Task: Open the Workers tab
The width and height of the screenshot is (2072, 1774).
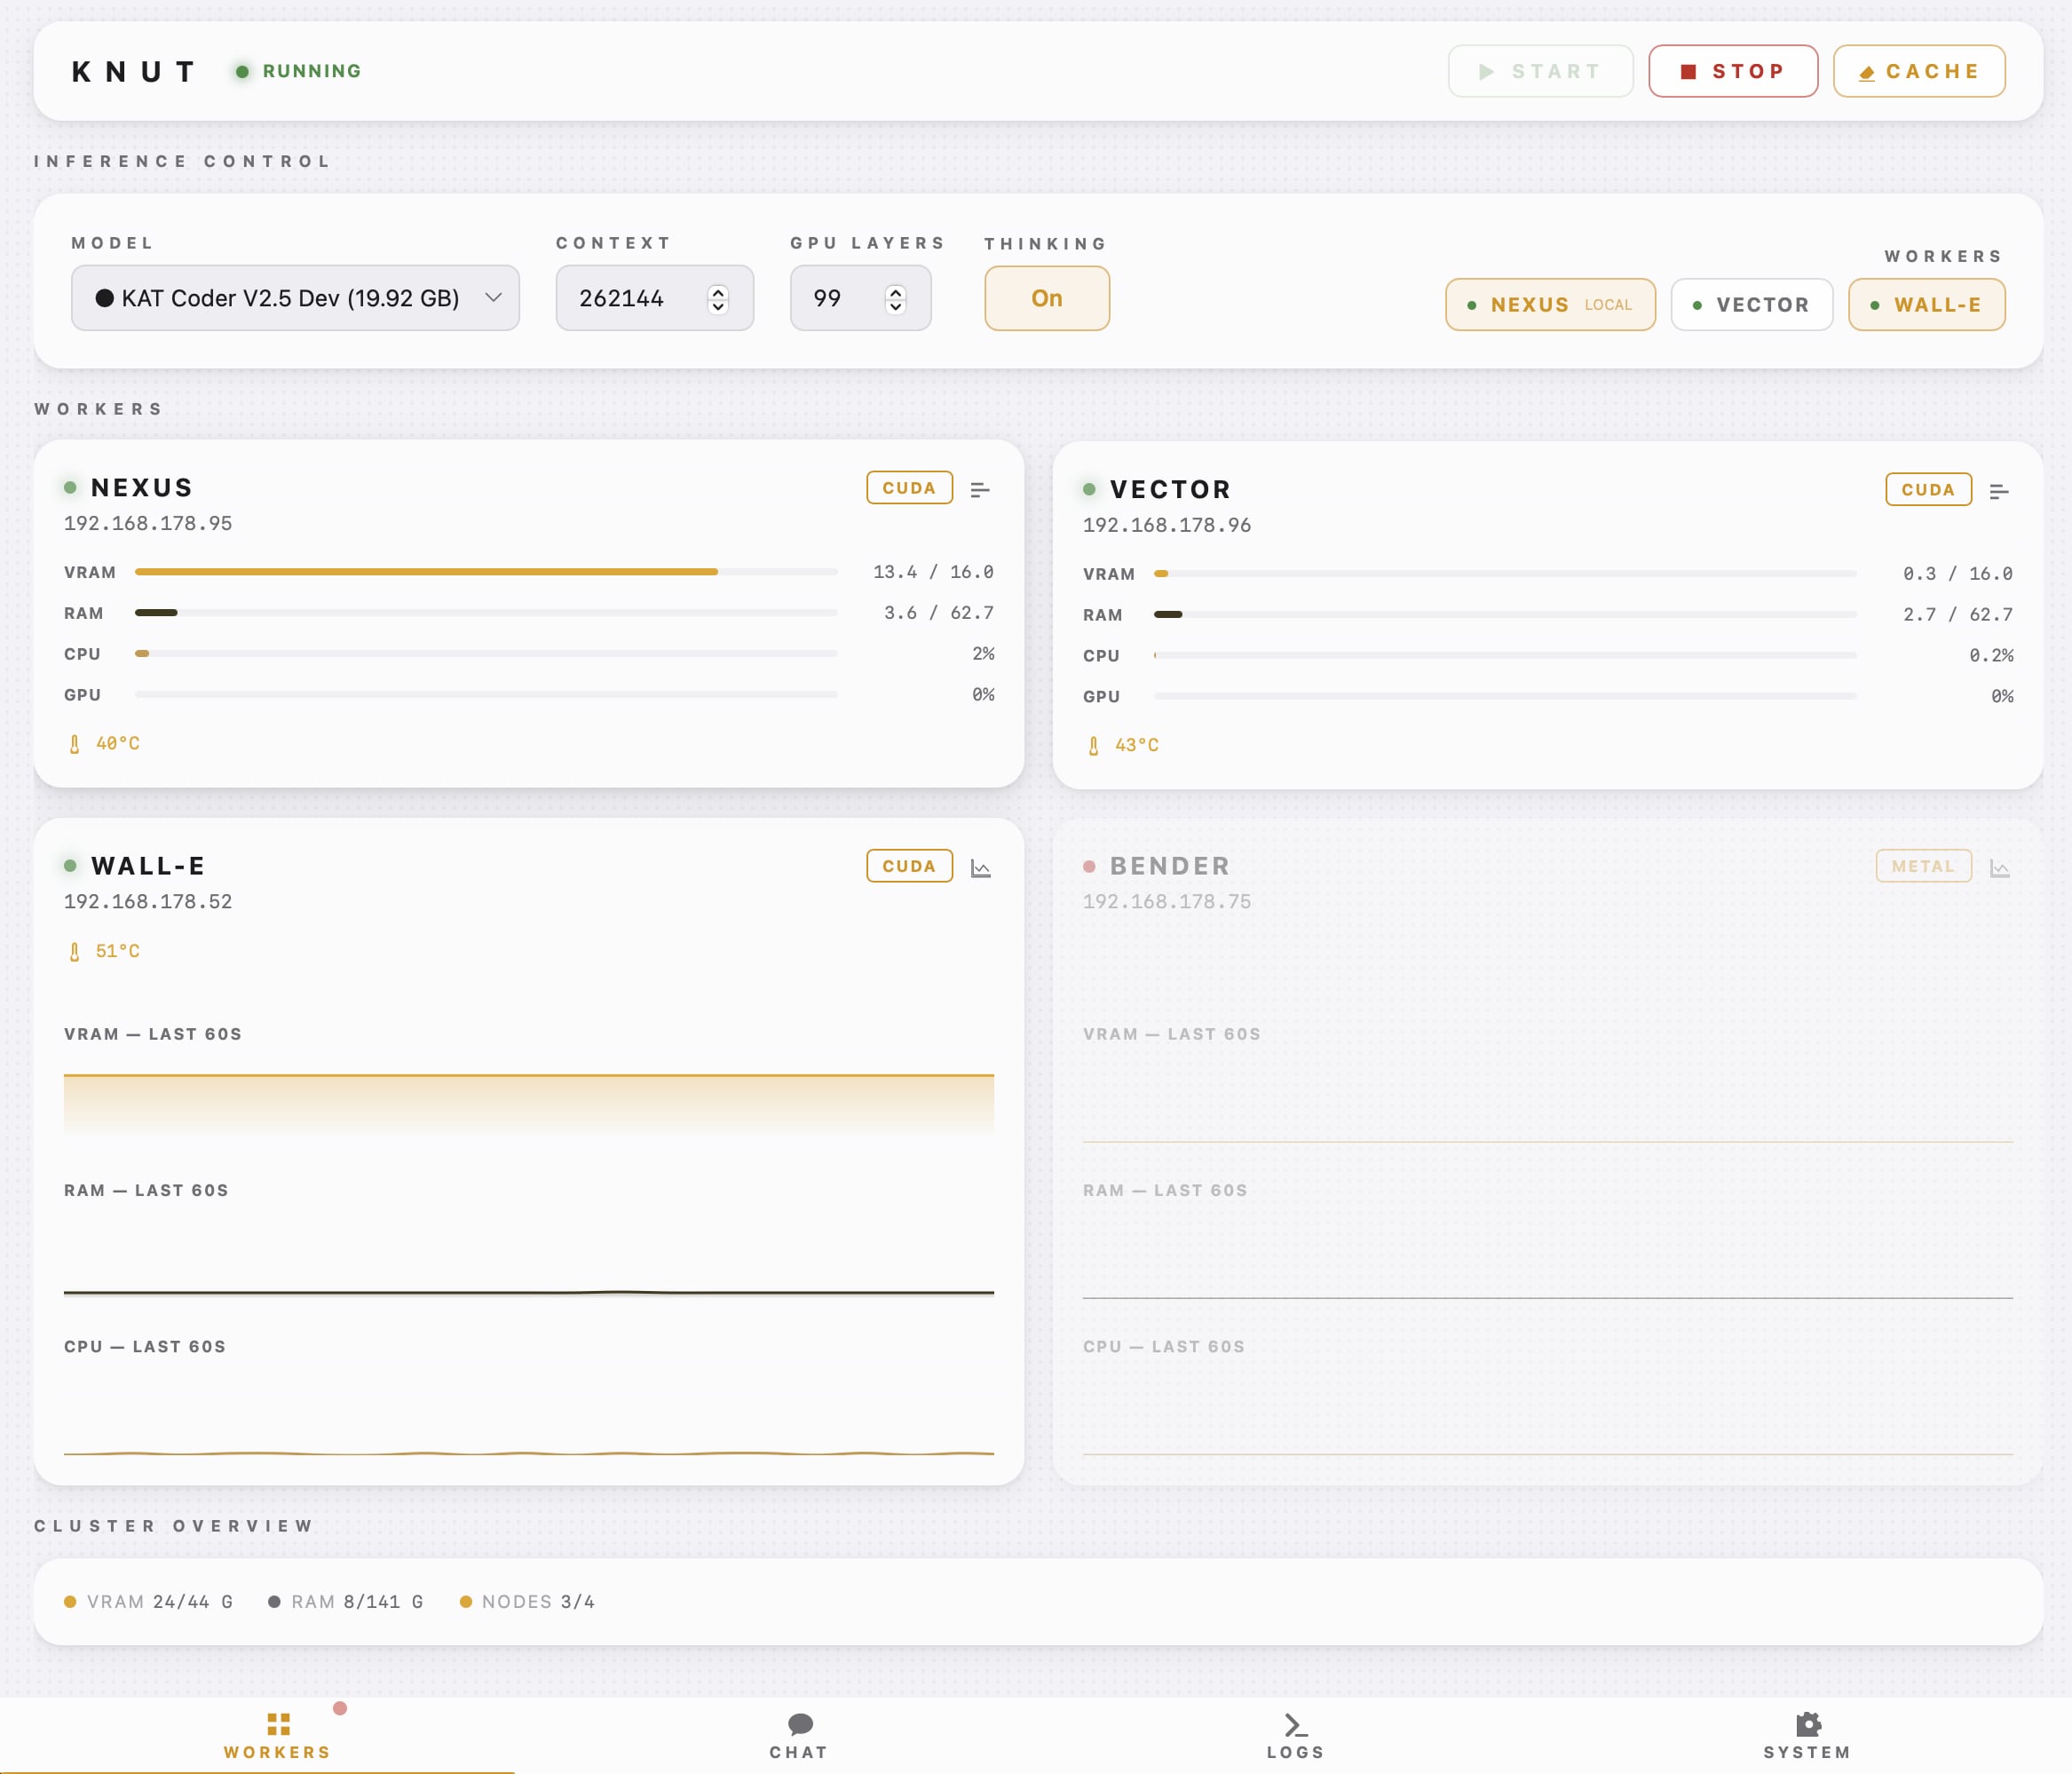Action: point(277,1735)
